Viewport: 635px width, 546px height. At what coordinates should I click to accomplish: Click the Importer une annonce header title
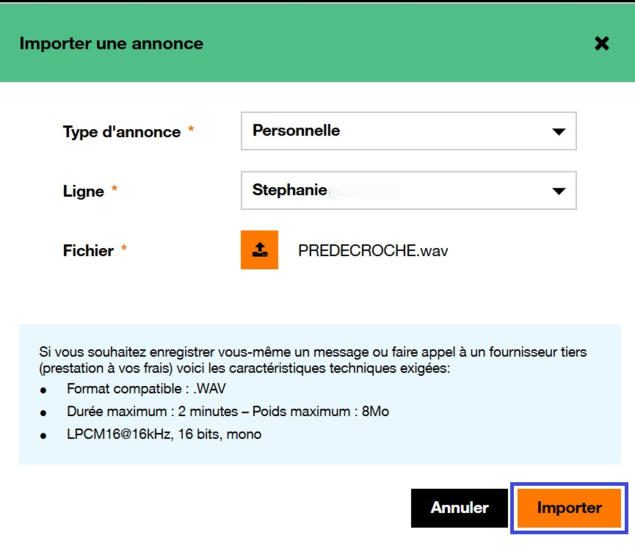click(111, 44)
